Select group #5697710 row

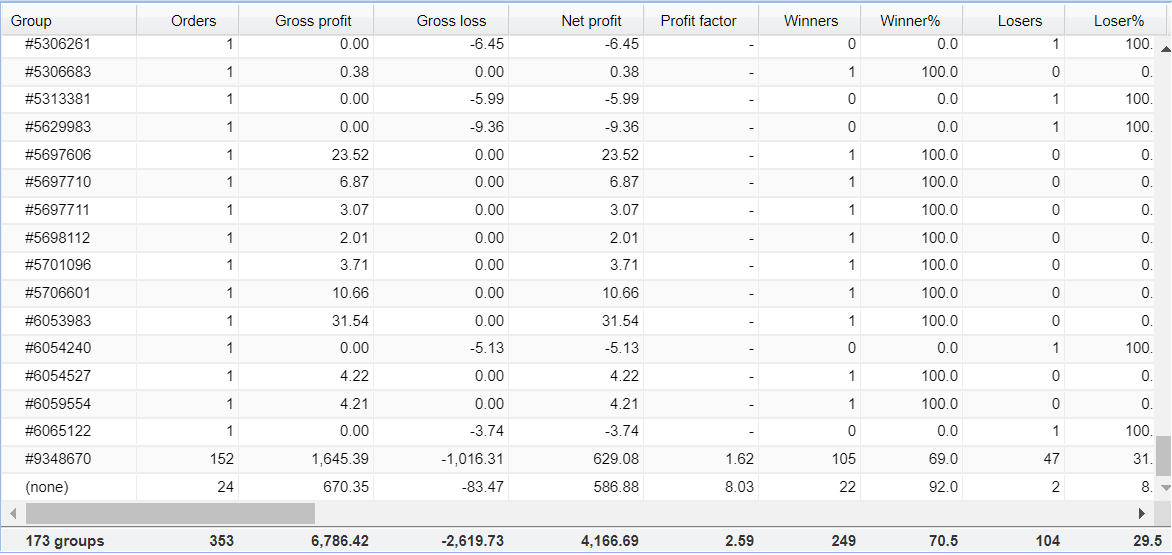tap(578, 182)
